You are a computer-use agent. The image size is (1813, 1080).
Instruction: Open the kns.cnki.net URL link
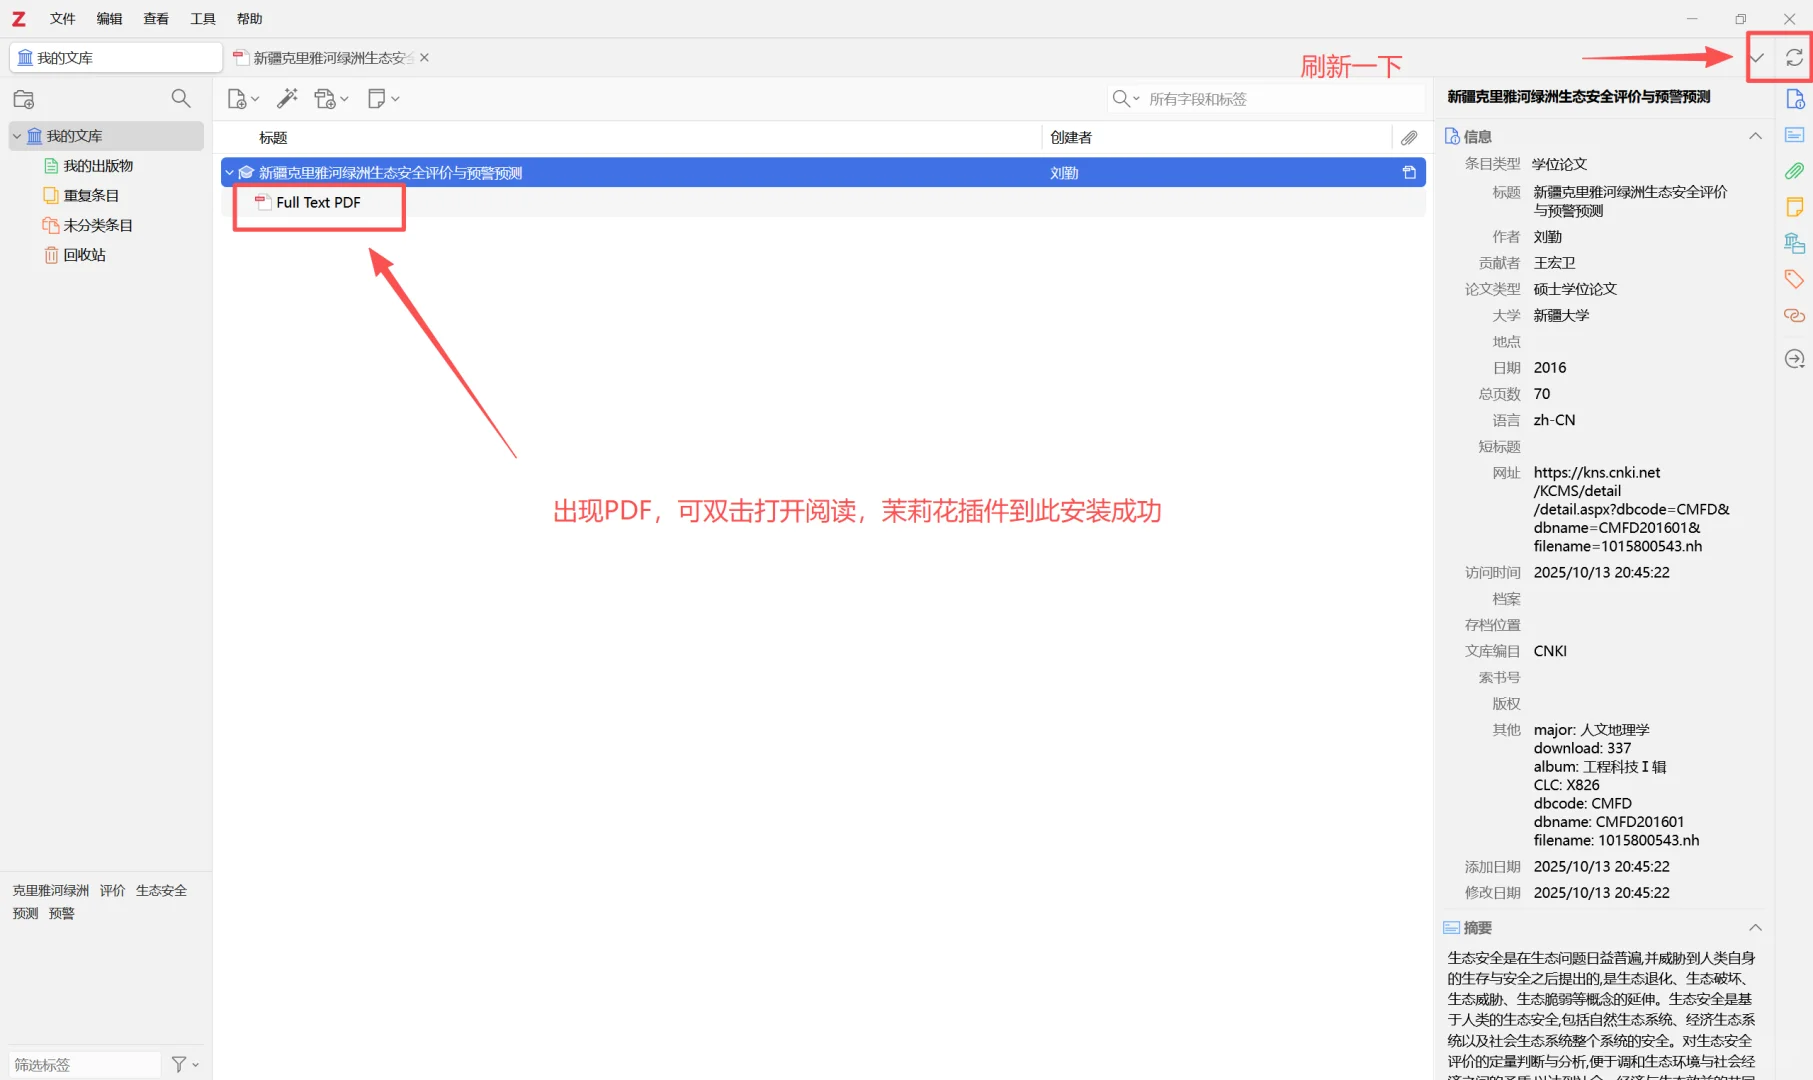(1596, 472)
